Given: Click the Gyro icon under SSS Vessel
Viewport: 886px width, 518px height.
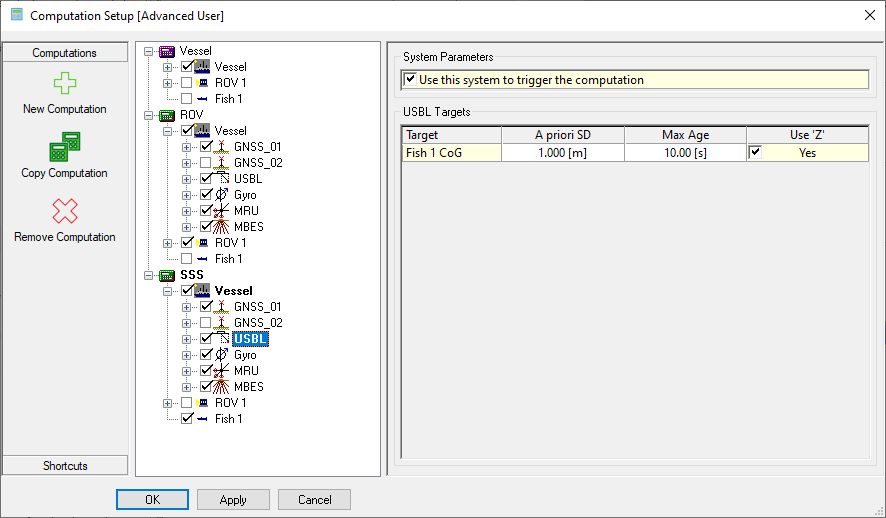Looking at the screenshot, I should tap(222, 355).
